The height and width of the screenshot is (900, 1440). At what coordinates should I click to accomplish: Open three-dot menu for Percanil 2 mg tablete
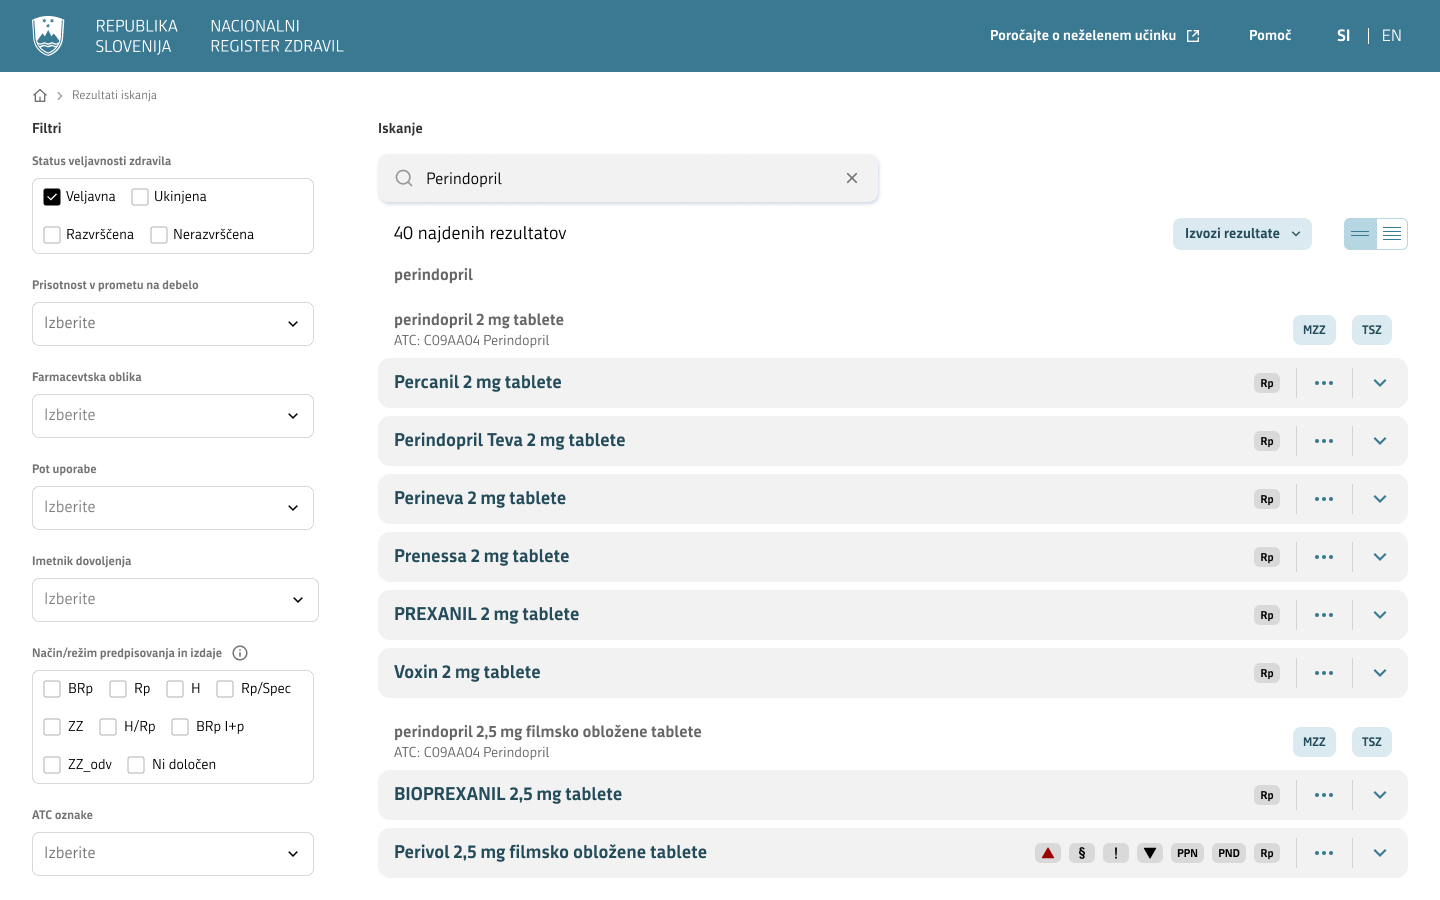(x=1324, y=383)
